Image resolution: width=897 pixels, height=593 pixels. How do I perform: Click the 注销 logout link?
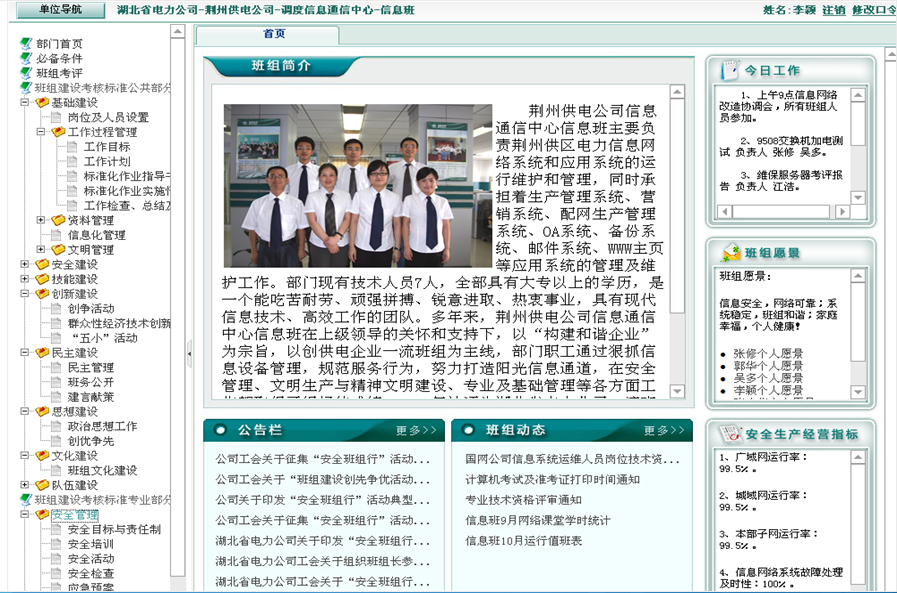pyautogui.click(x=833, y=10)
